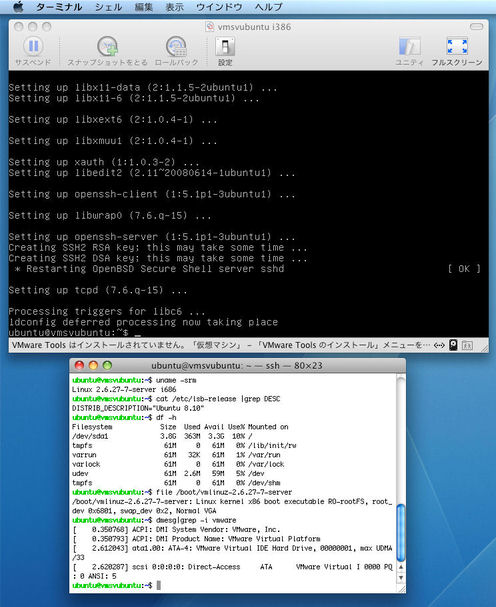Click the ssh Terminal scrollbar thumb
Screen dimensions: 496x607
coord(401,532)
